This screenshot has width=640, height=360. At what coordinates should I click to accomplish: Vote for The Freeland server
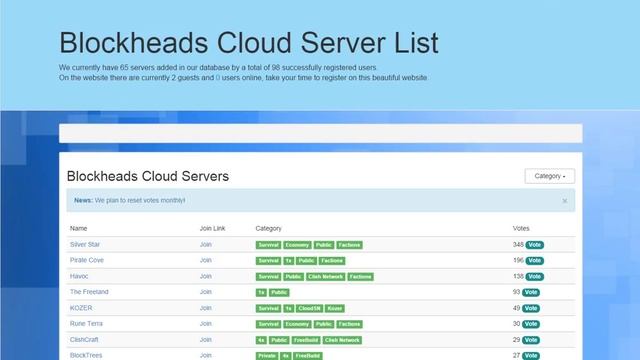[x=531, y=292]
